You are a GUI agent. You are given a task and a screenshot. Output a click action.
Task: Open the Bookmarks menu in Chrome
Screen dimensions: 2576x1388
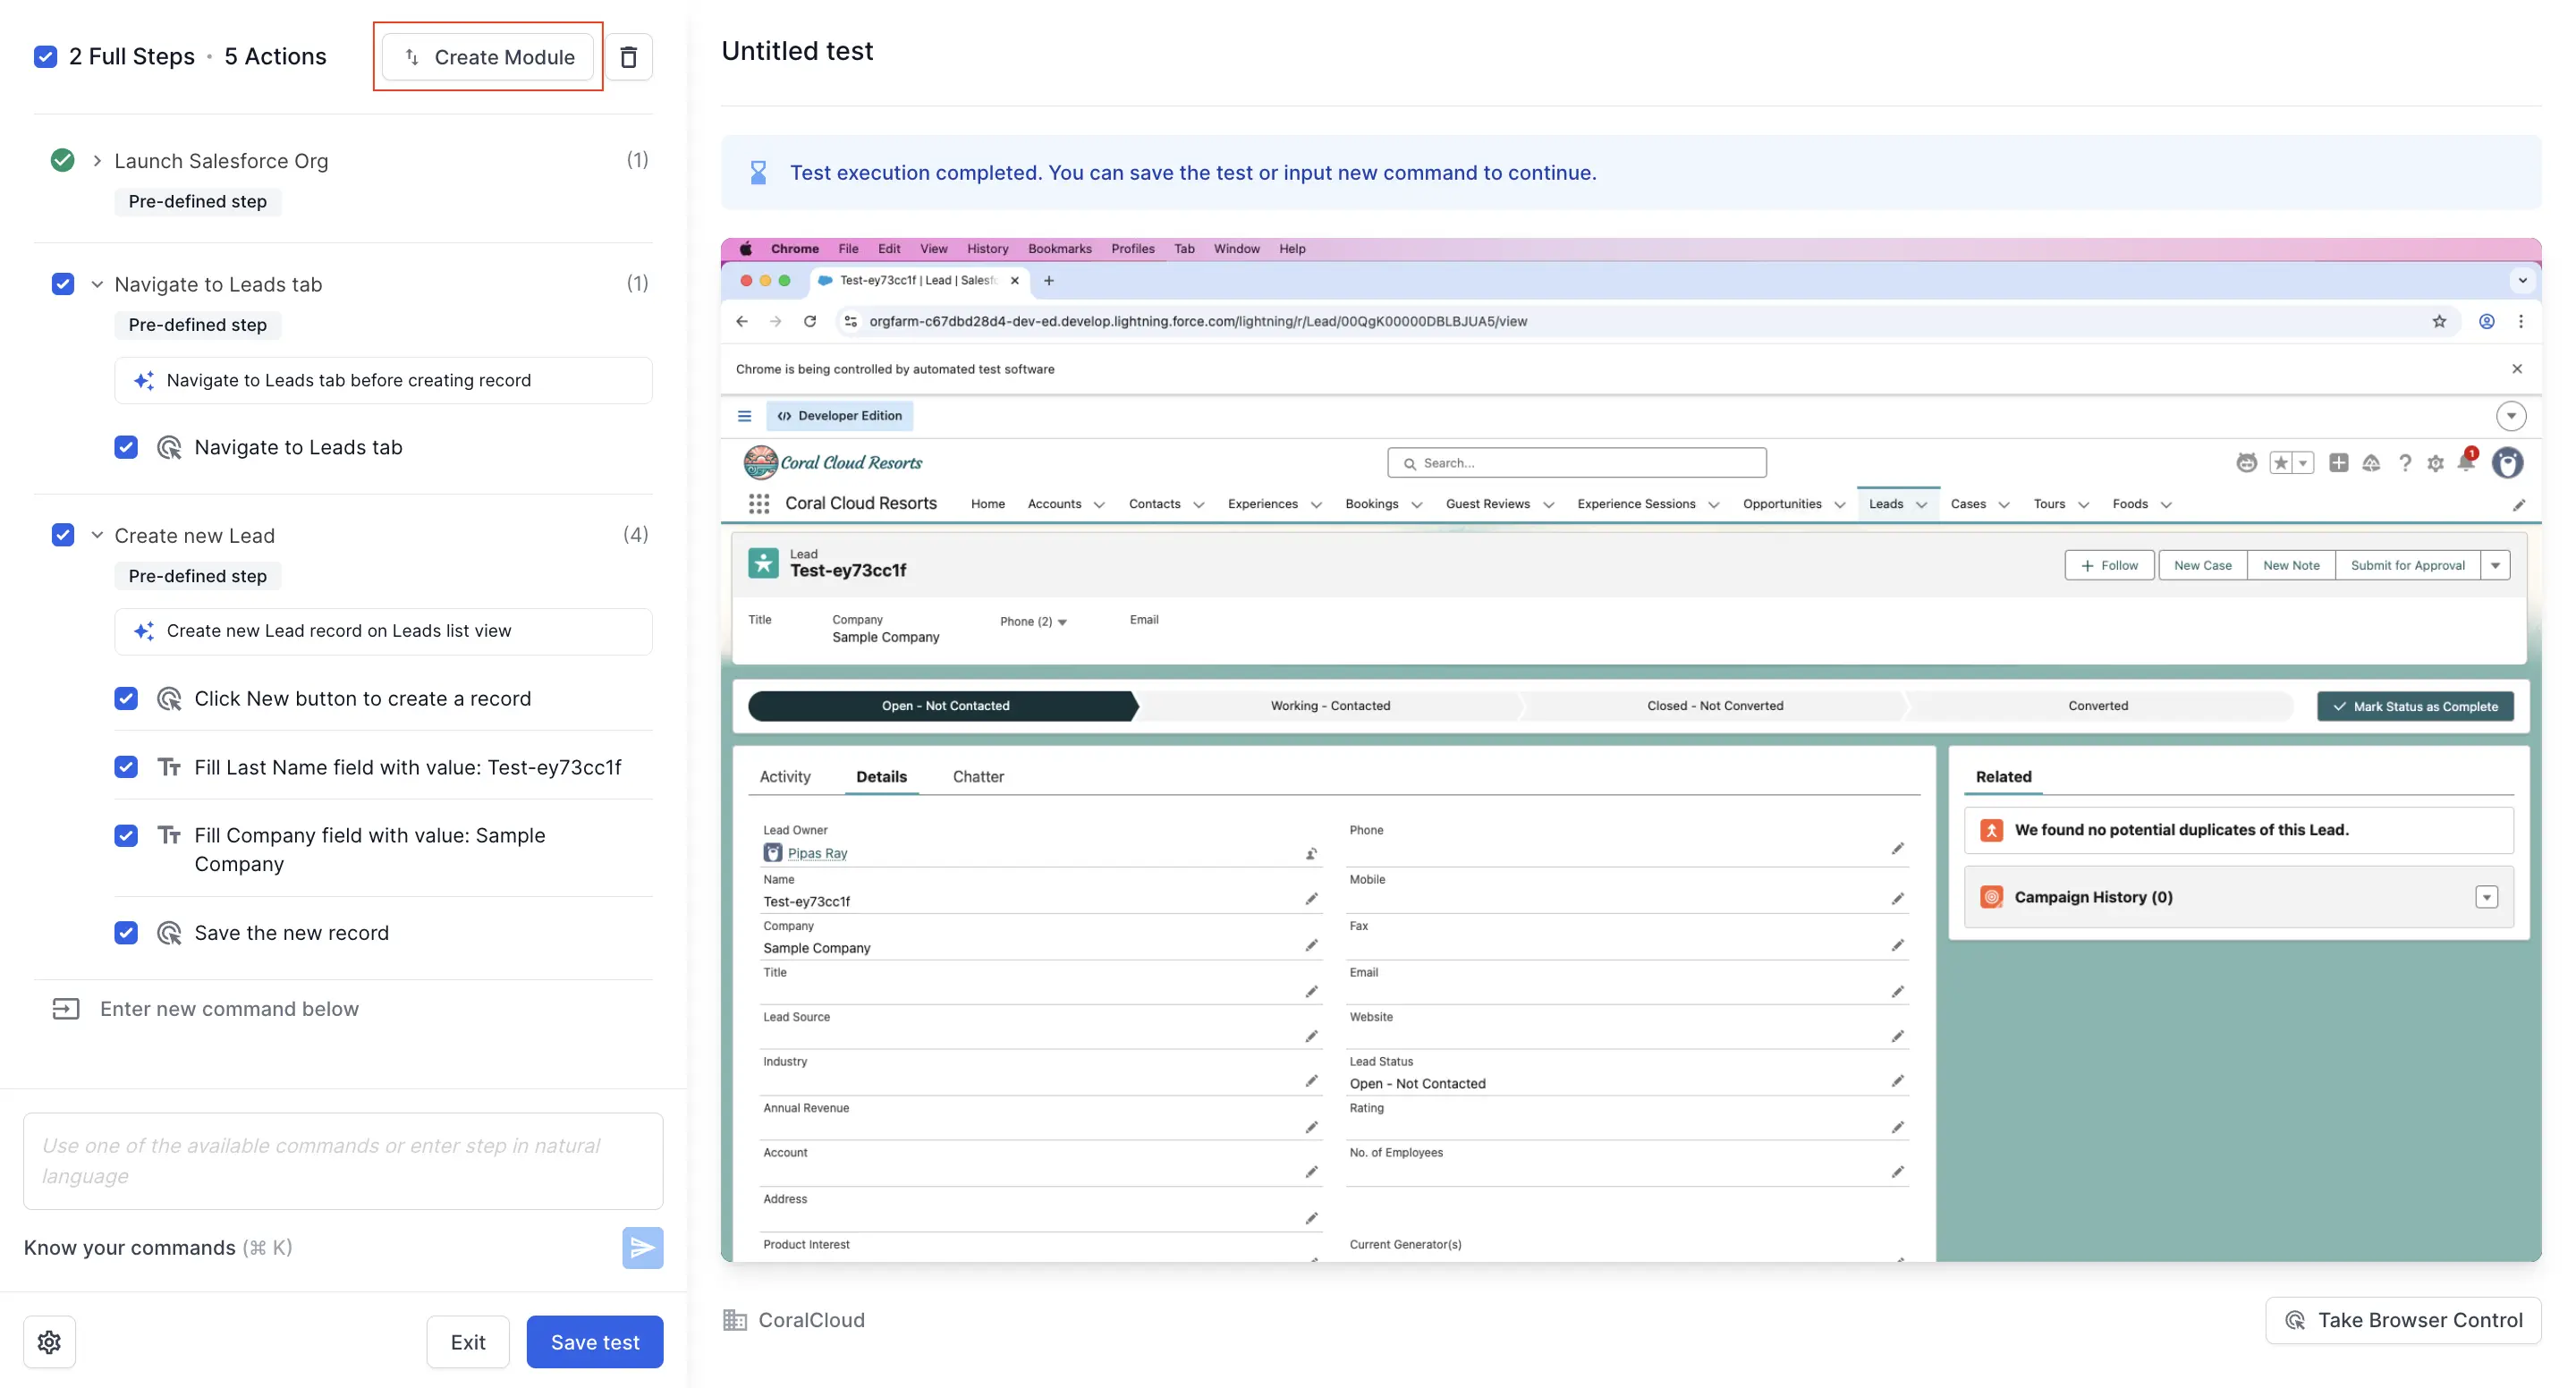coord(1059,248)
